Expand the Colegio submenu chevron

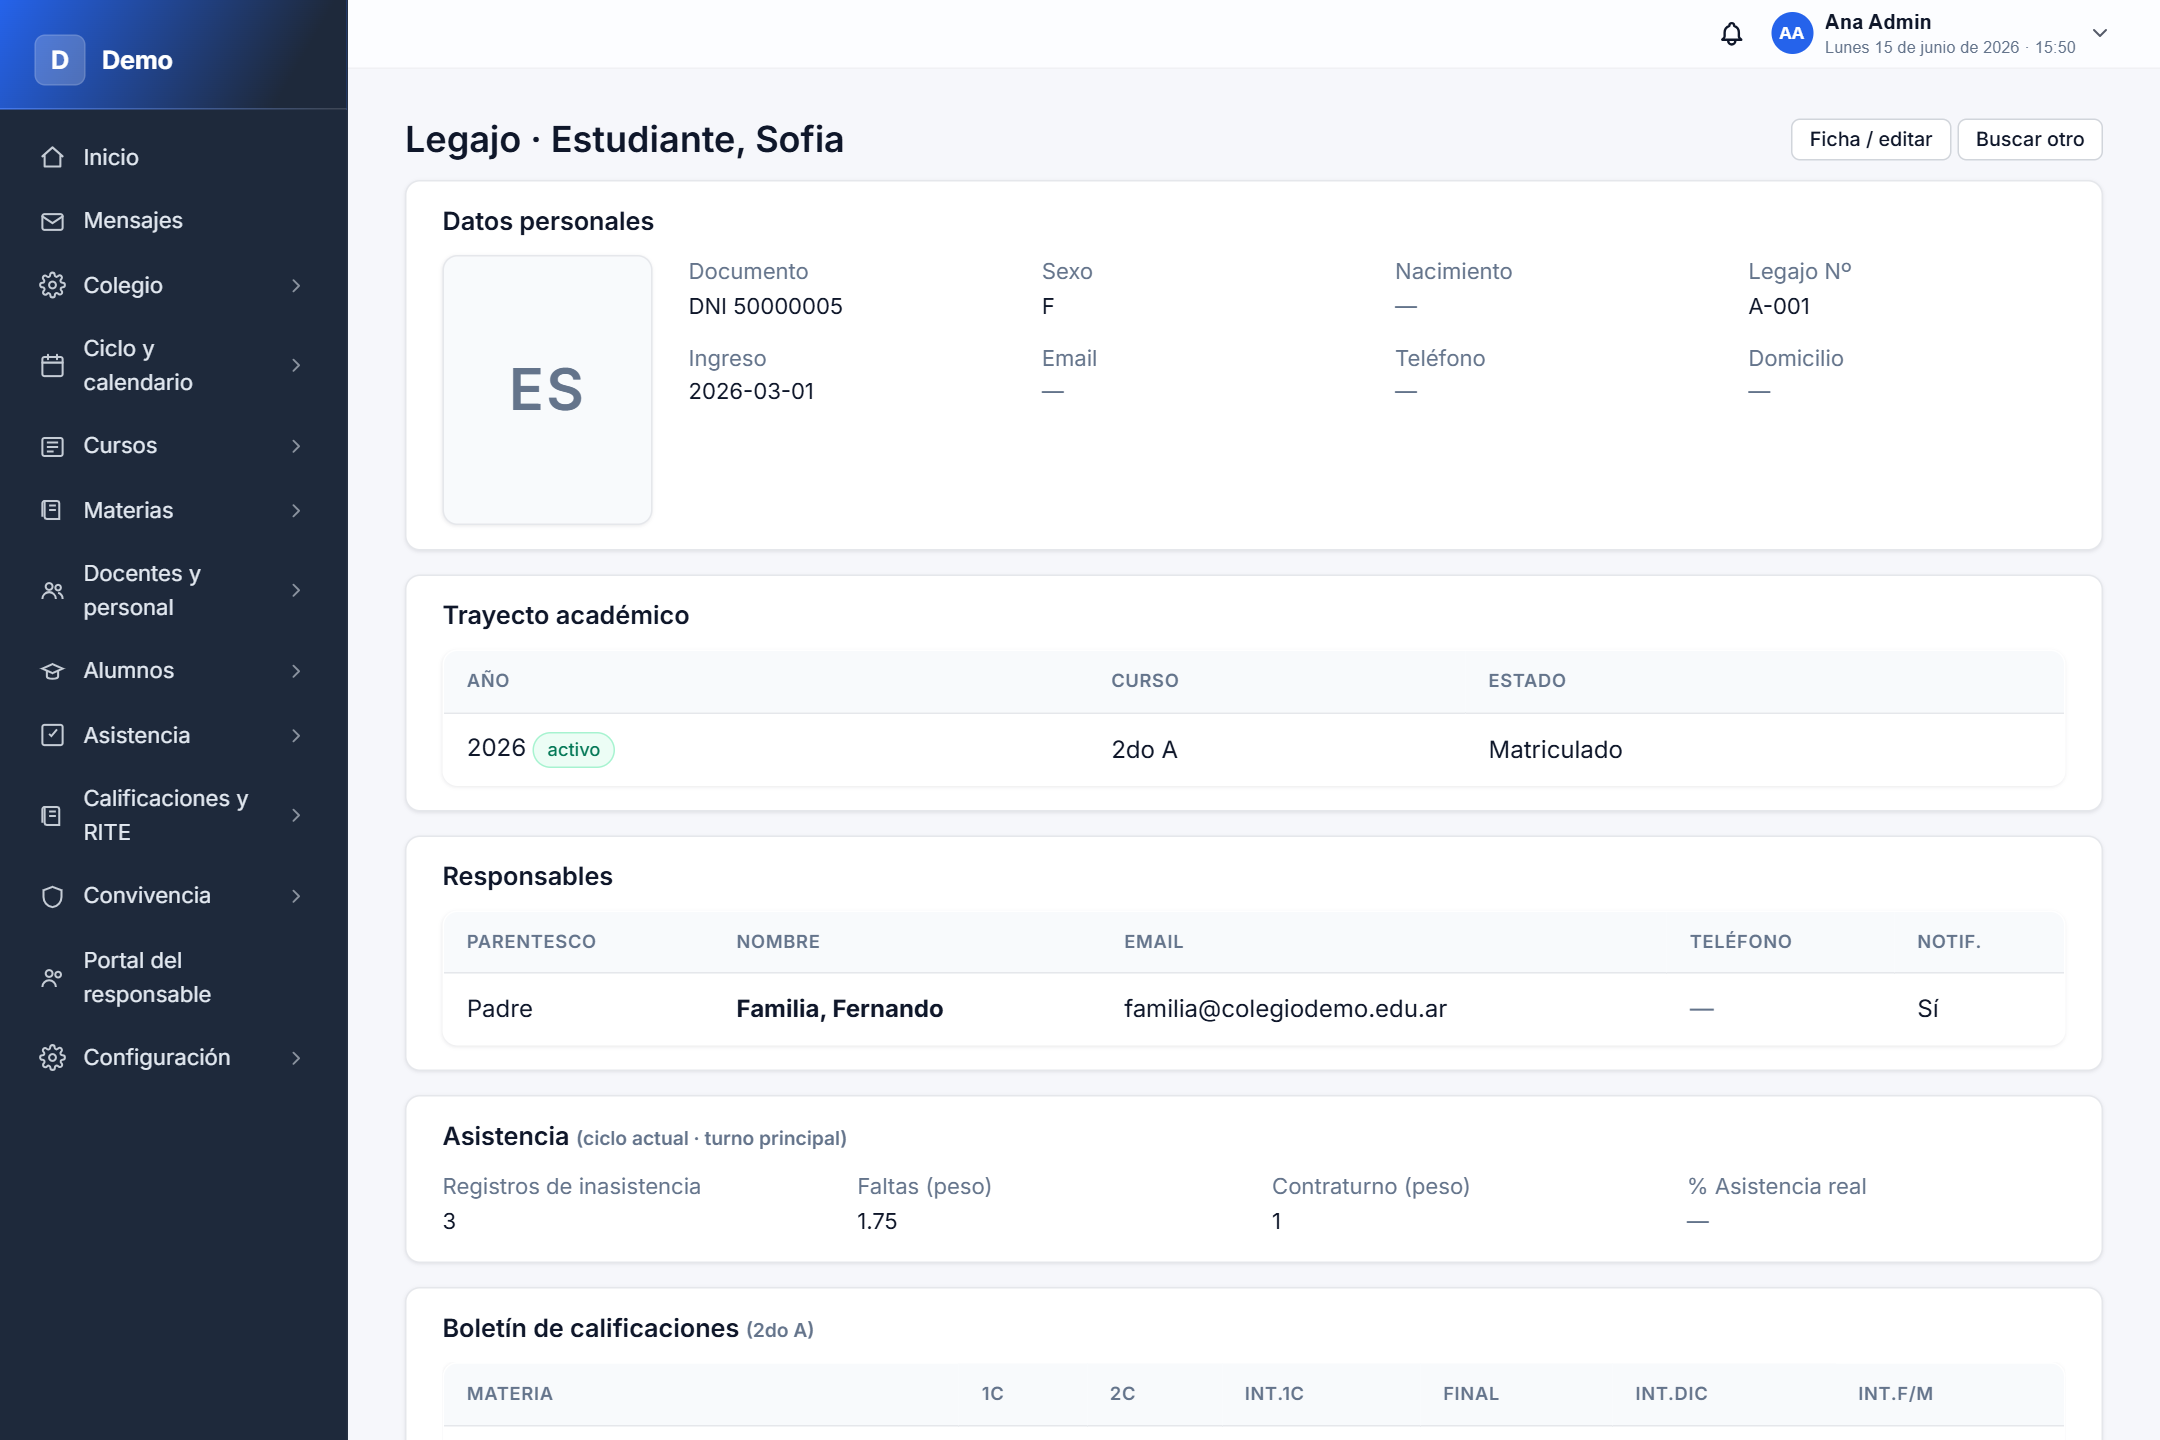296,286
